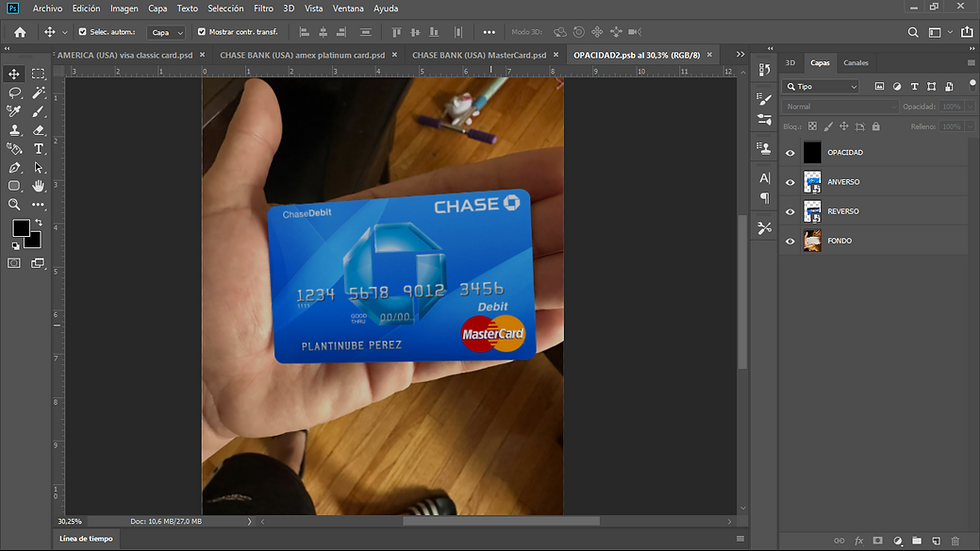980x551 pixels.
Task: Toggle layer filtering on/off switch
Action: 972,85
